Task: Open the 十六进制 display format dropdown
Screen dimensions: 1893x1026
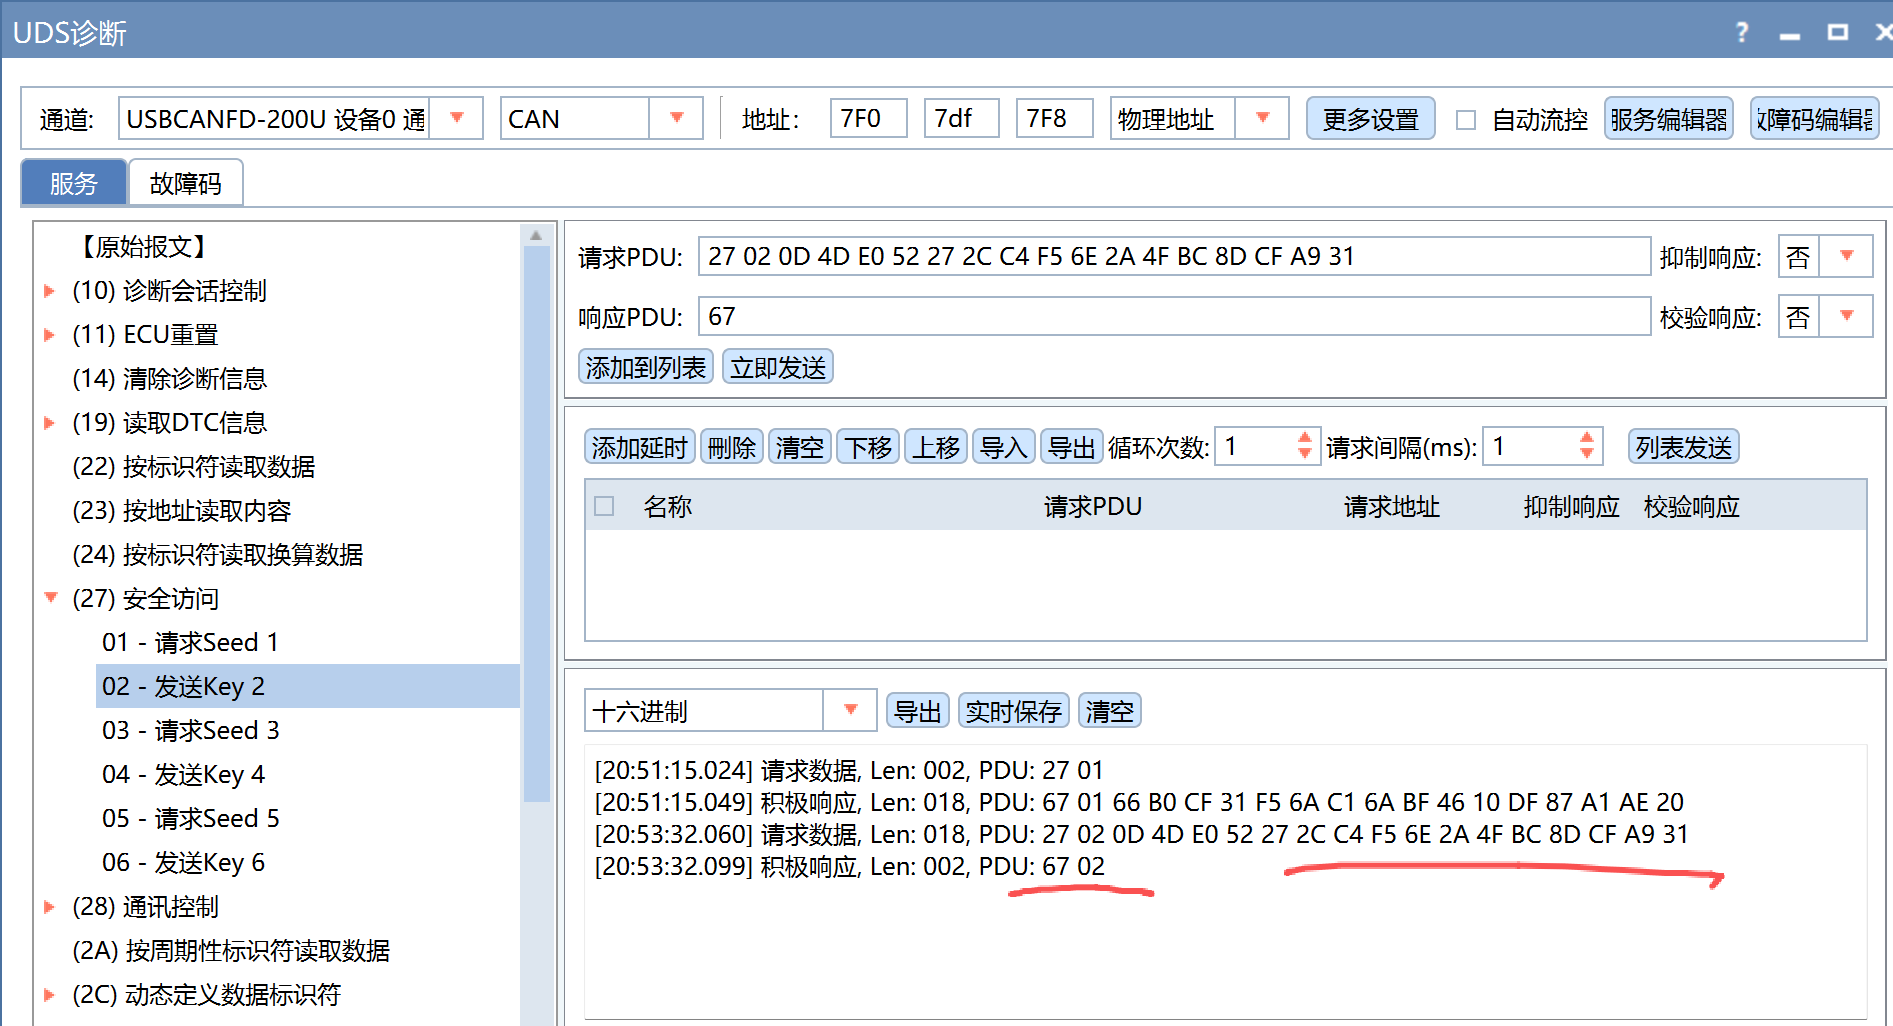Action: [x=850, y=710]
